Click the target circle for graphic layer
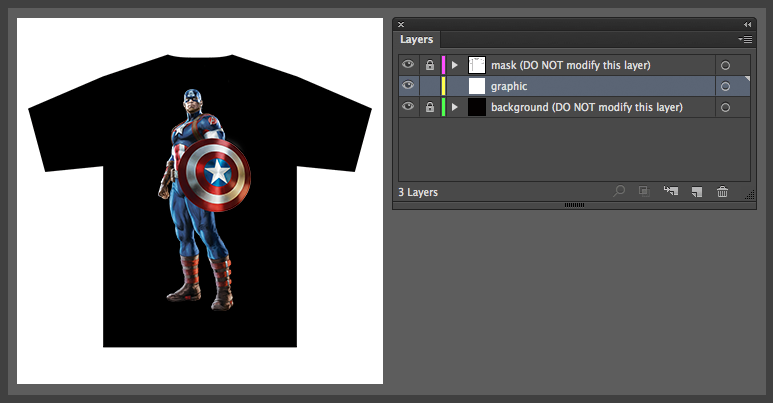 point(725,86)
